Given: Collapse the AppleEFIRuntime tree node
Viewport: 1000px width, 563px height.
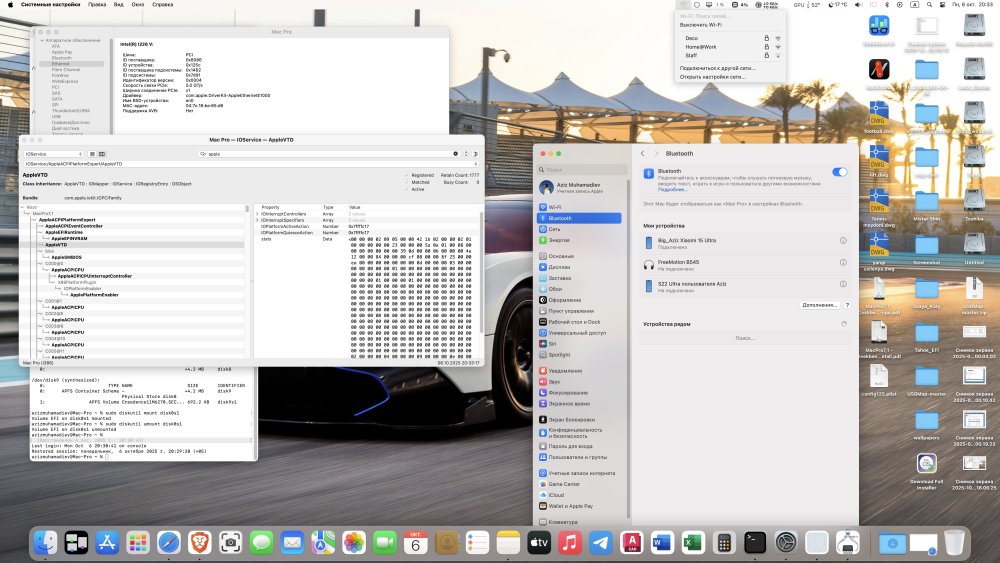Looking at the screenshot, I should (40, 233).
